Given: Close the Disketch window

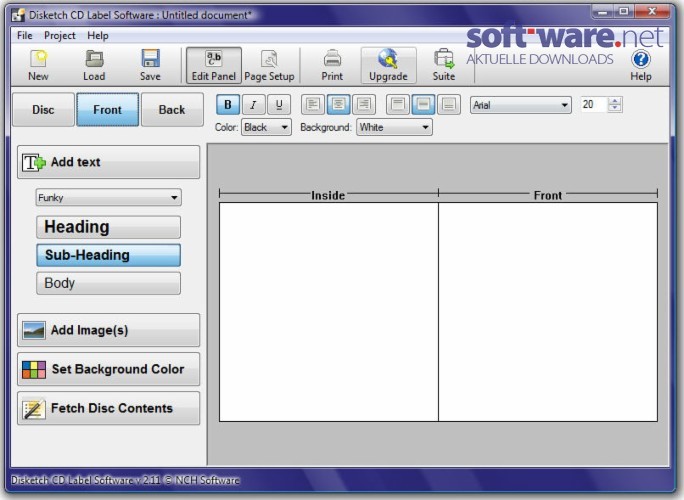Looking at the screenshot, I should click(x=652, y=11).
